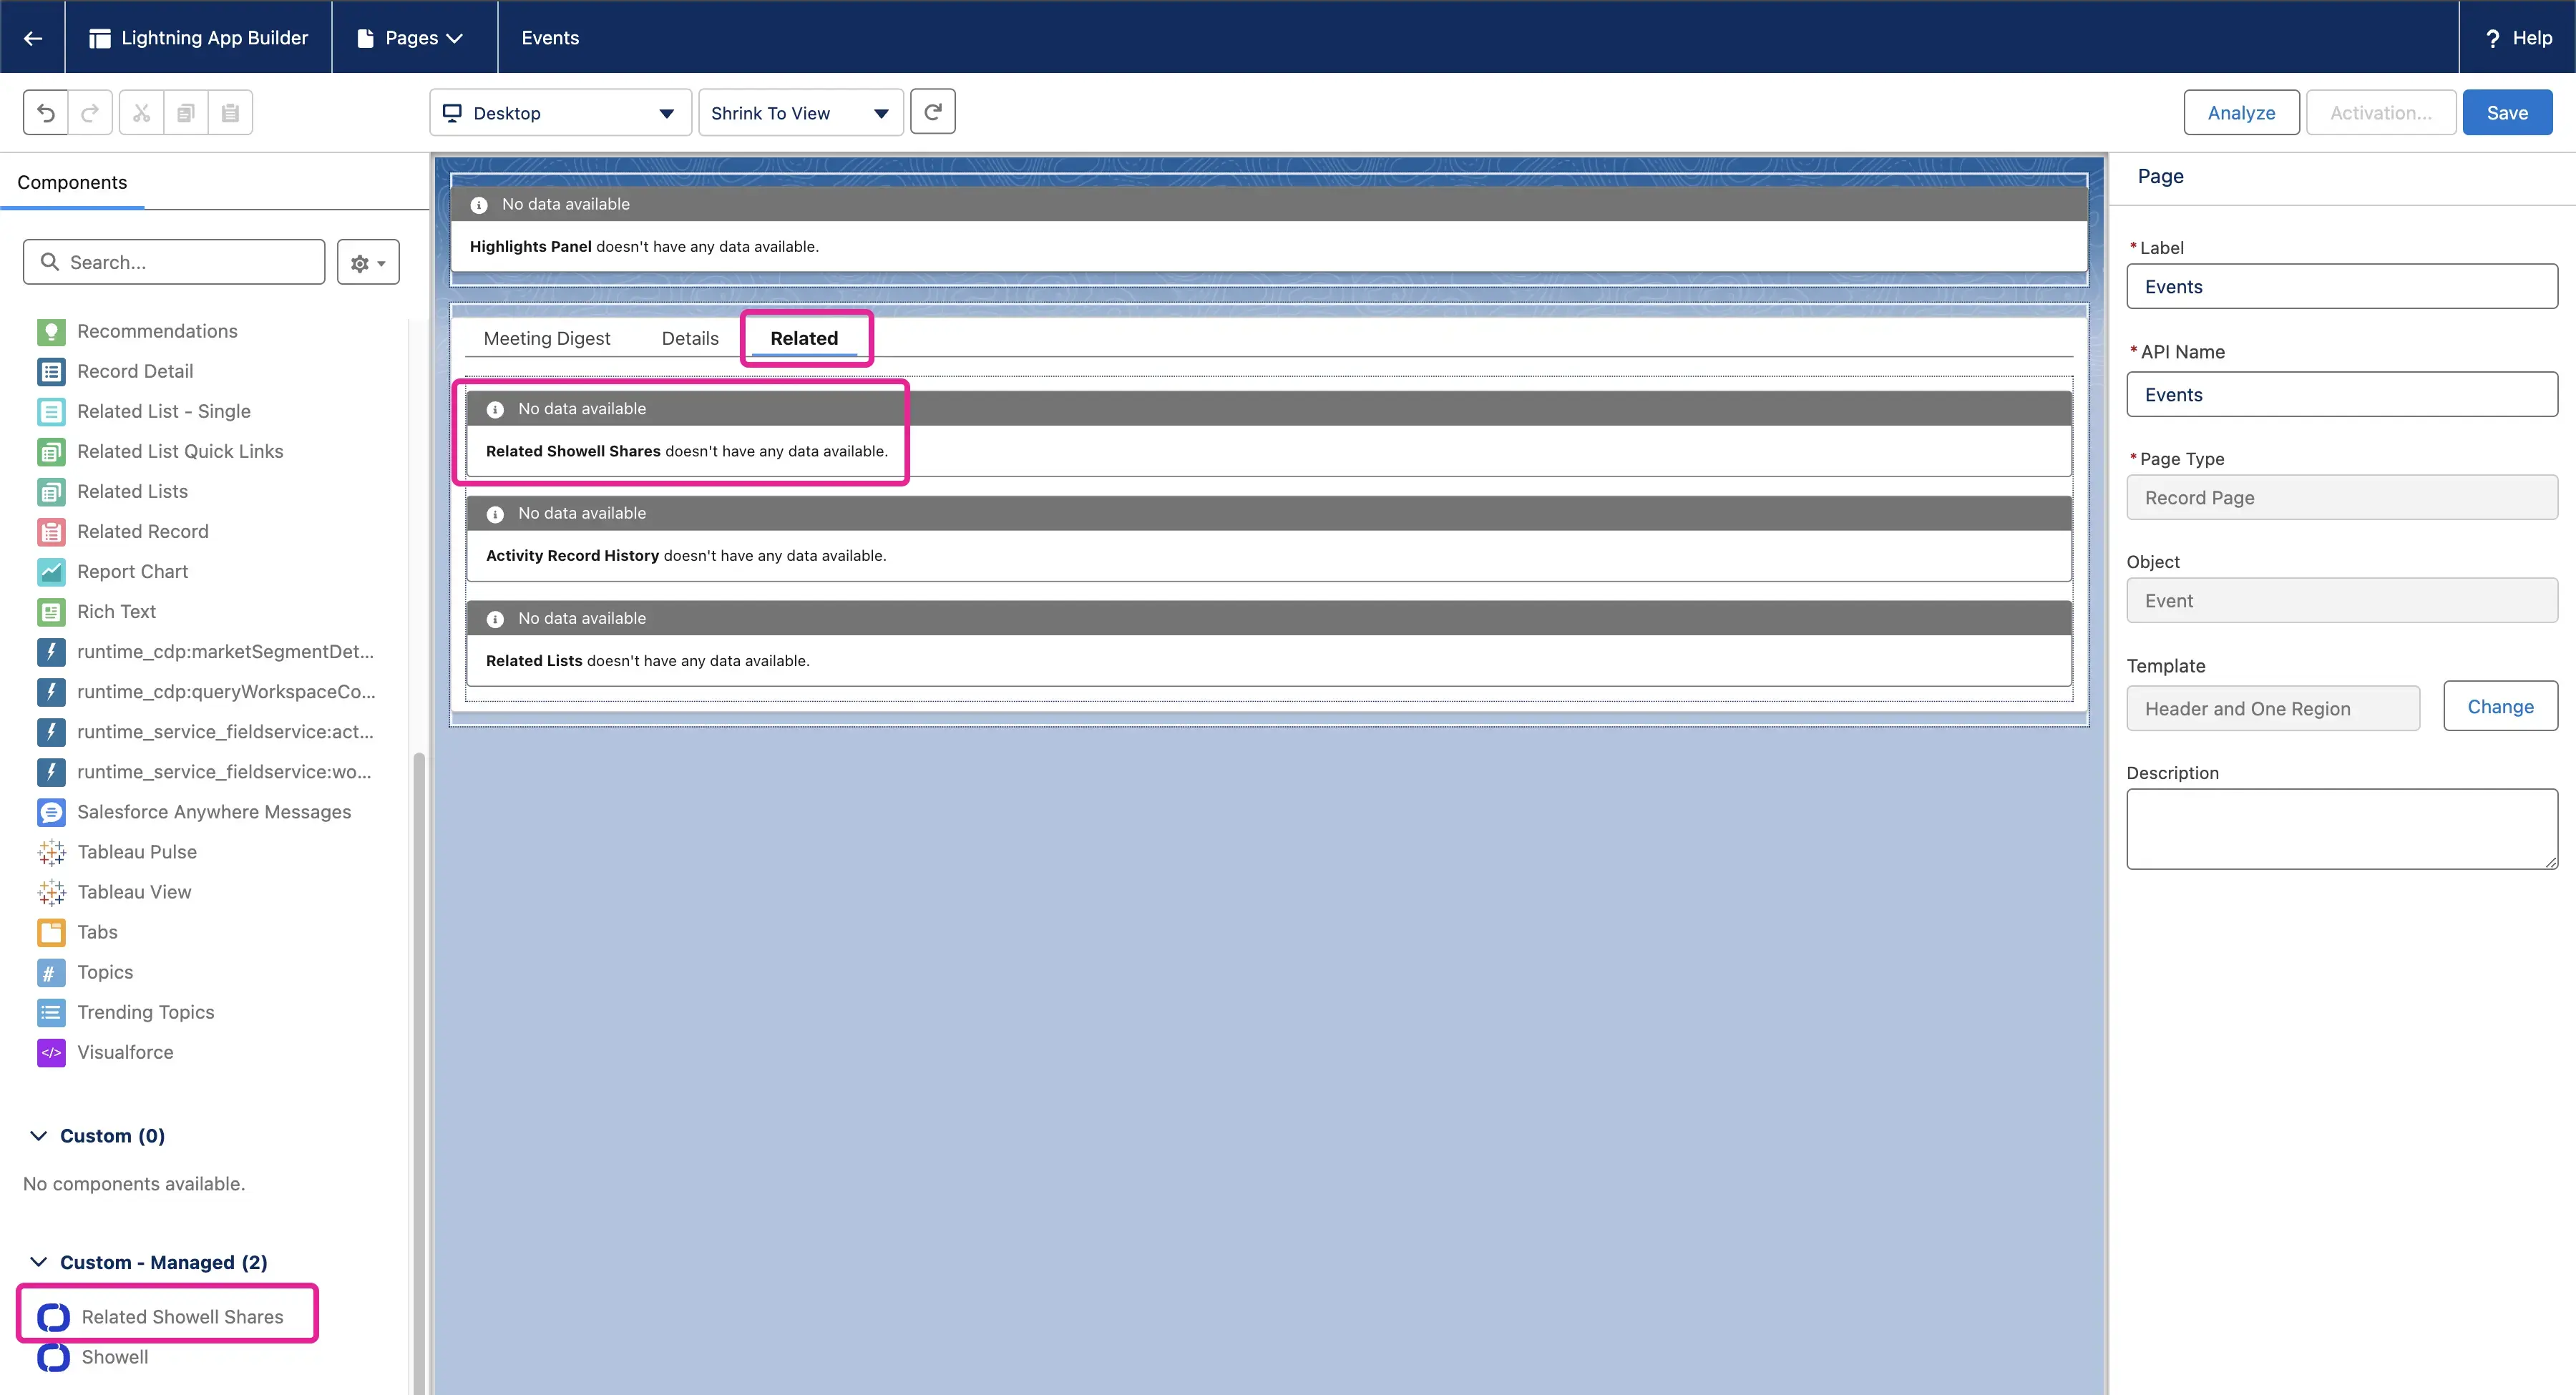This screenshot has height=1395, width=2576.
Task: Select the Components tab
Action: coord(72,182)
